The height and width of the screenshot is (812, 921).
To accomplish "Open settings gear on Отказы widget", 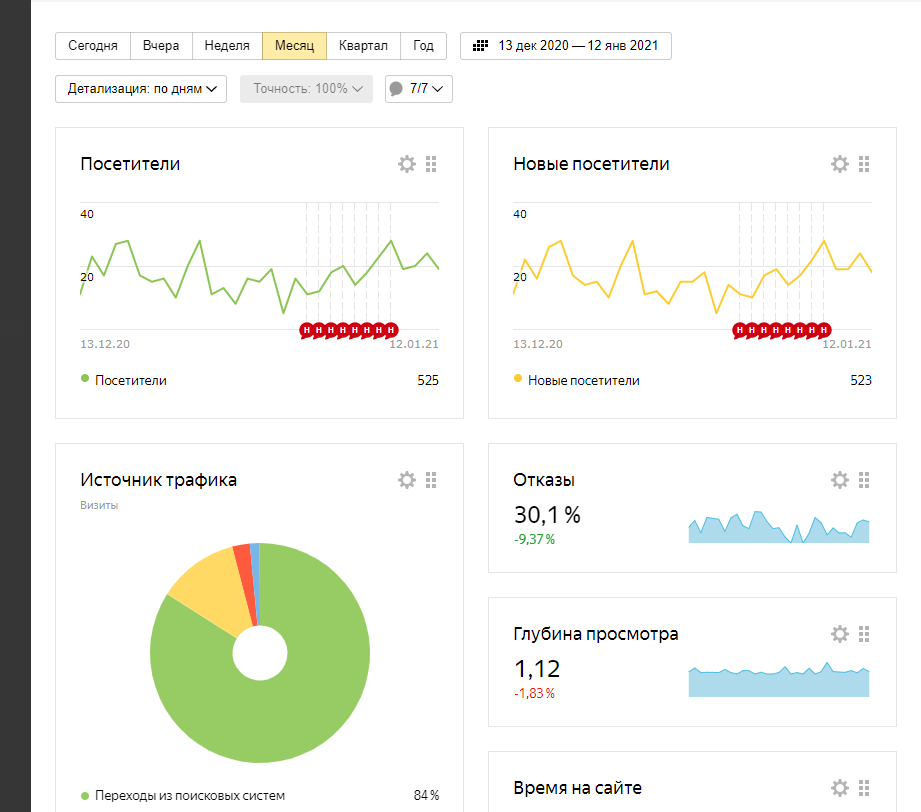I will point(839,480).
